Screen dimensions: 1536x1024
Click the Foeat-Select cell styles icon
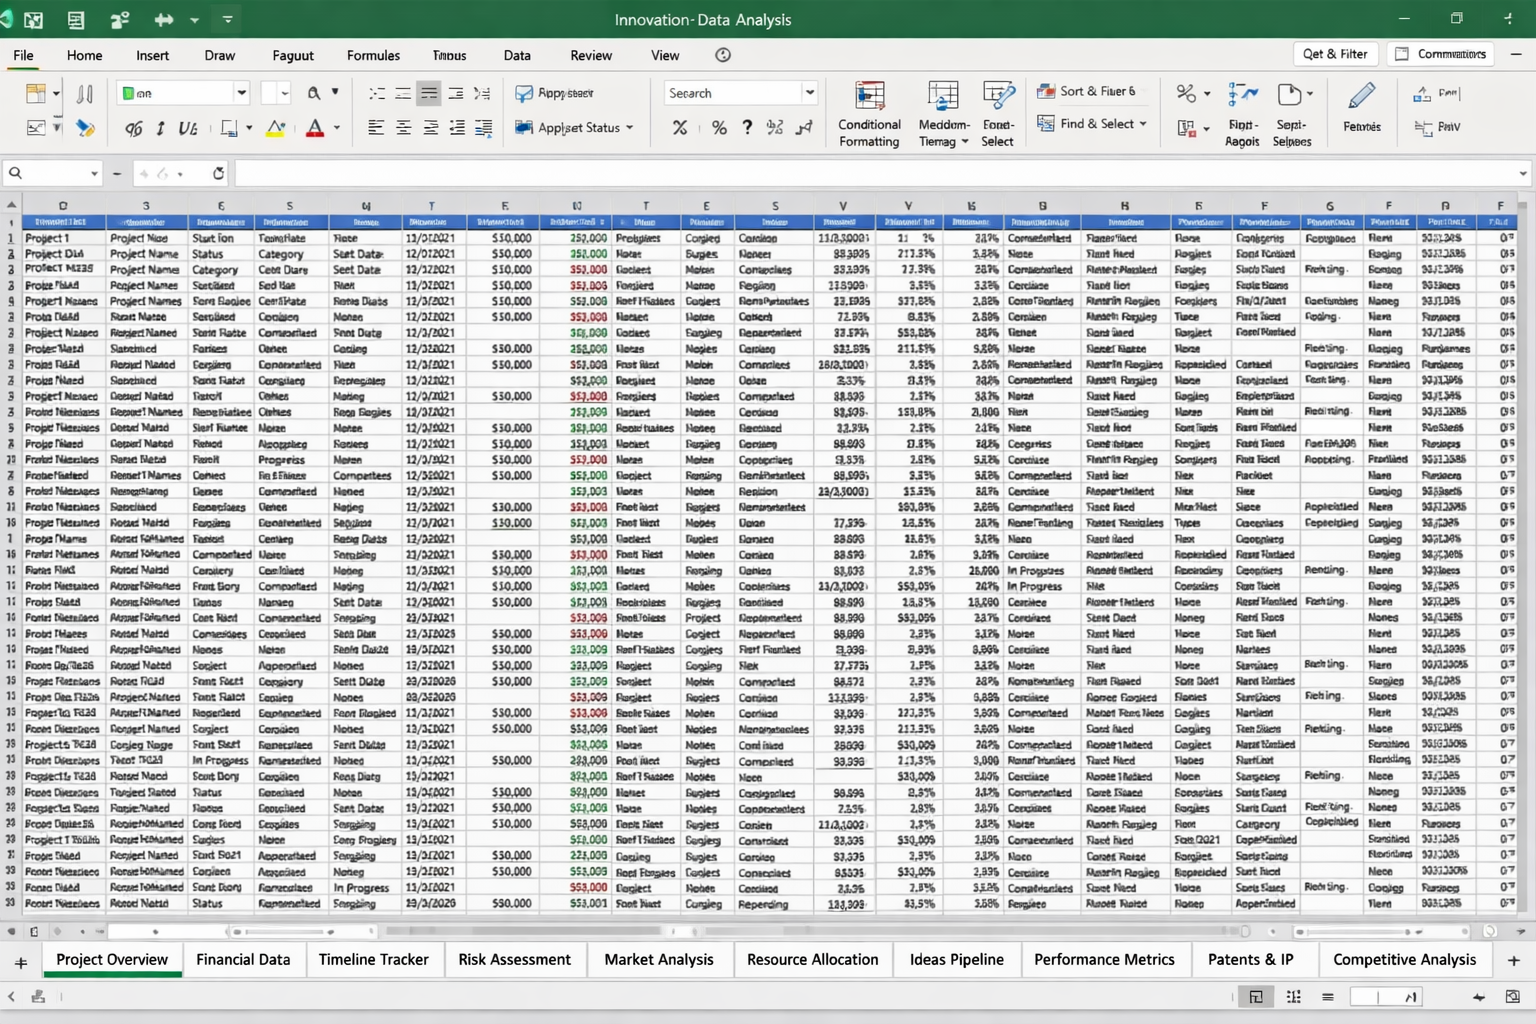tap(998, 96)
